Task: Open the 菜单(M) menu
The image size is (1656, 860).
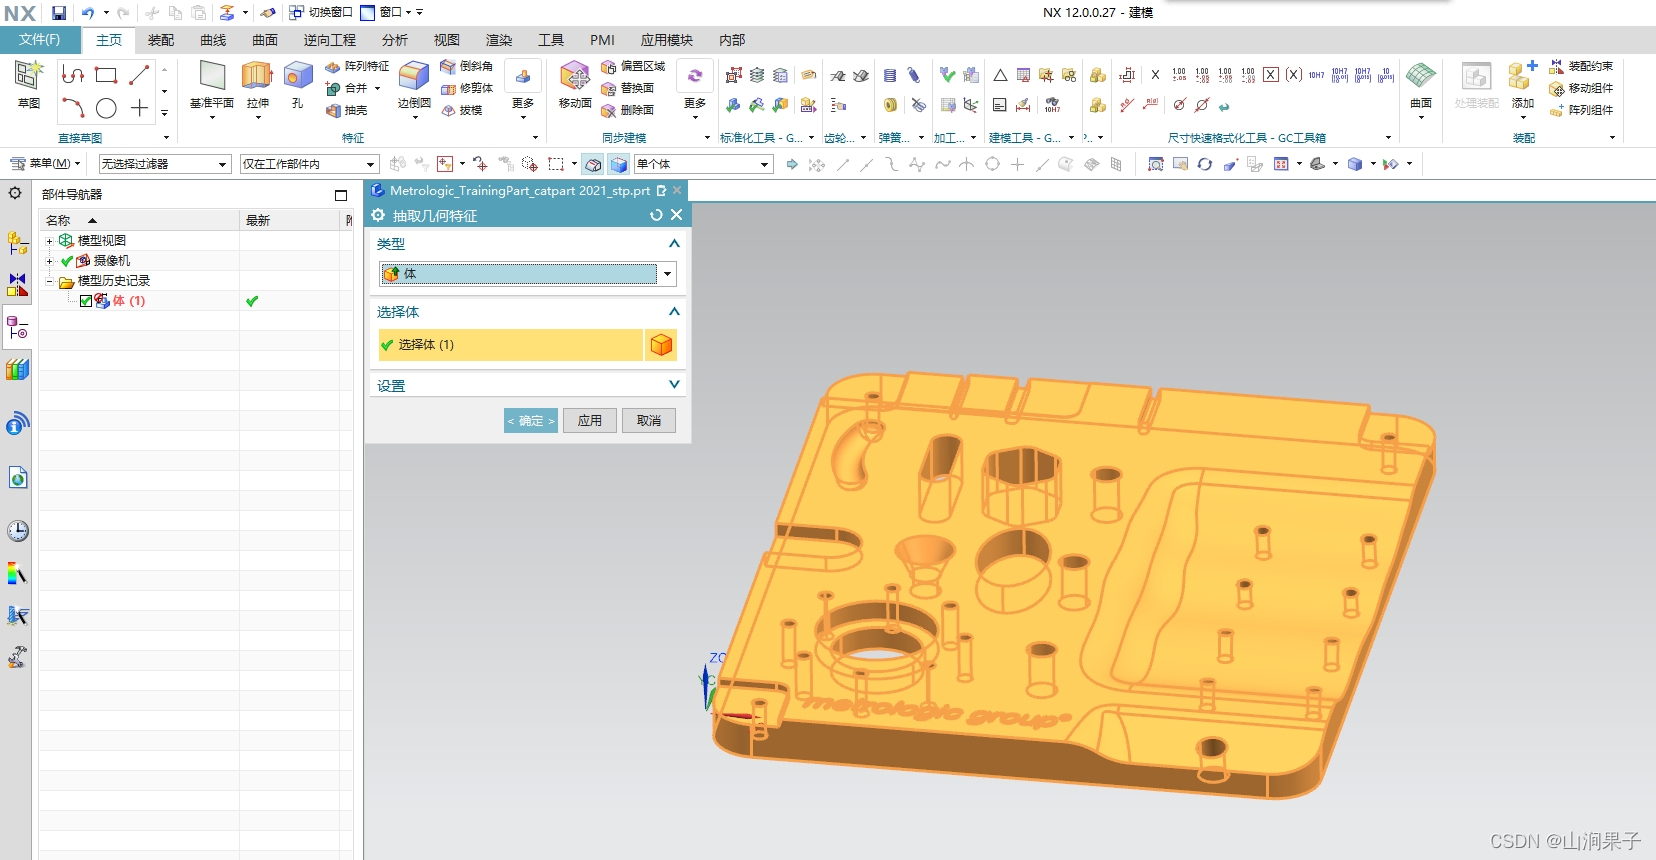Action: point(45,163)
